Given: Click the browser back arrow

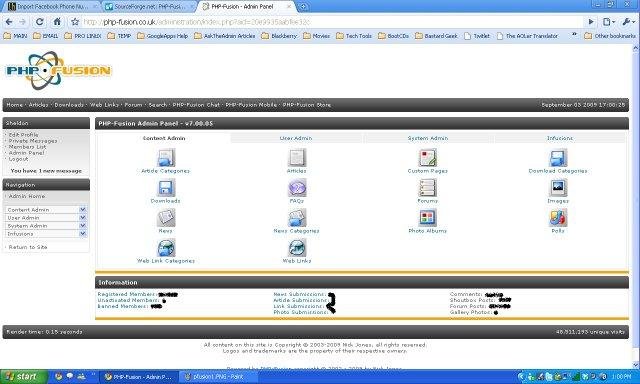Looking at the screenshot, I should tap(9, 22).
